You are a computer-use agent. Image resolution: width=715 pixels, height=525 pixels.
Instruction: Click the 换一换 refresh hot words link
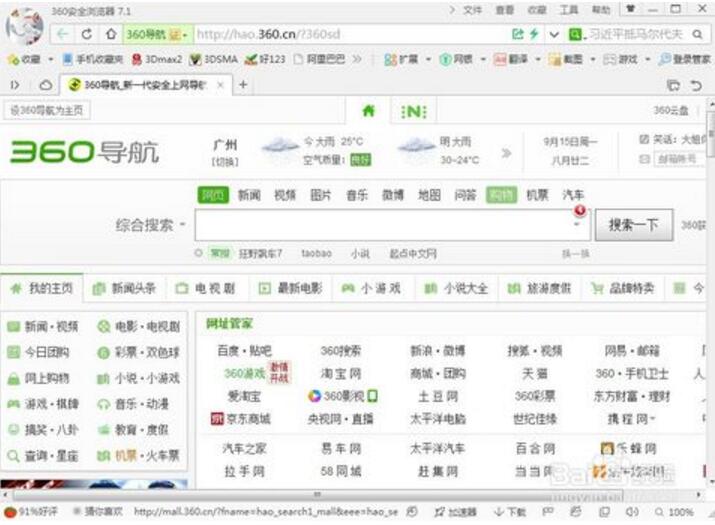[x=576, y=254]
